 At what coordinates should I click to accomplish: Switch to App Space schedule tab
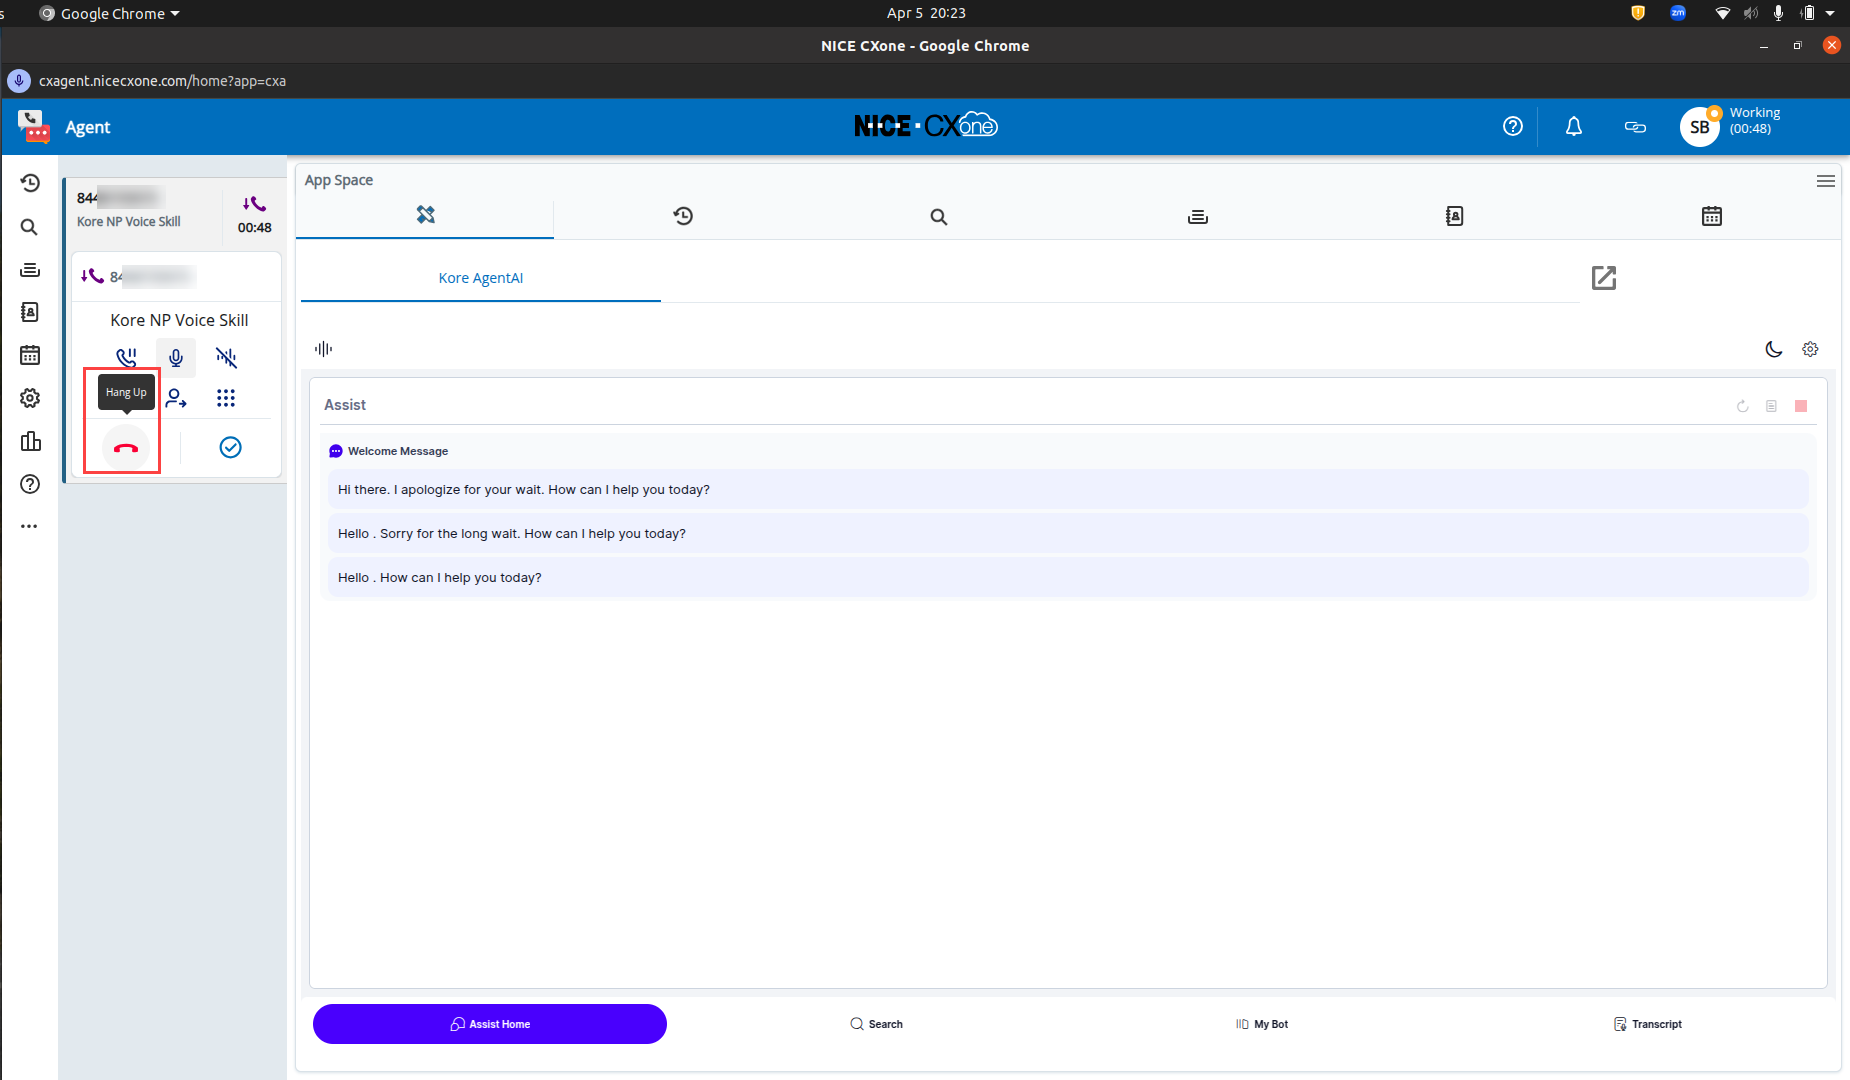(1712, 216)
